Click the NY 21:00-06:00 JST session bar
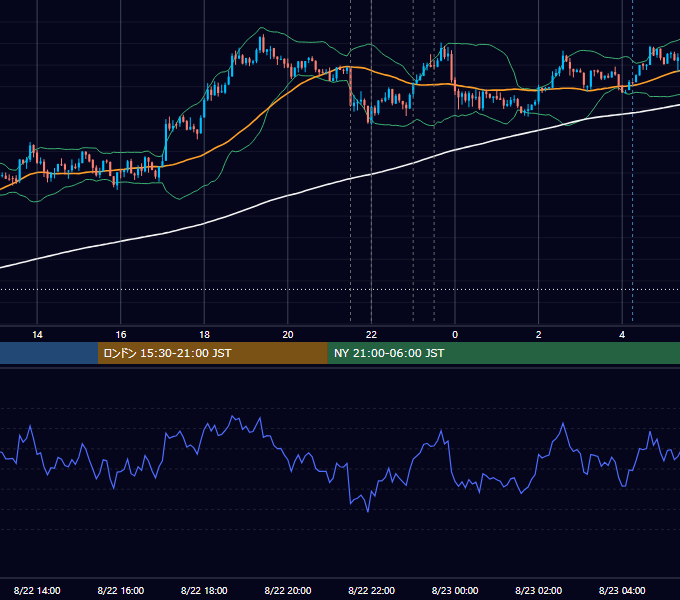 [503, 353]
